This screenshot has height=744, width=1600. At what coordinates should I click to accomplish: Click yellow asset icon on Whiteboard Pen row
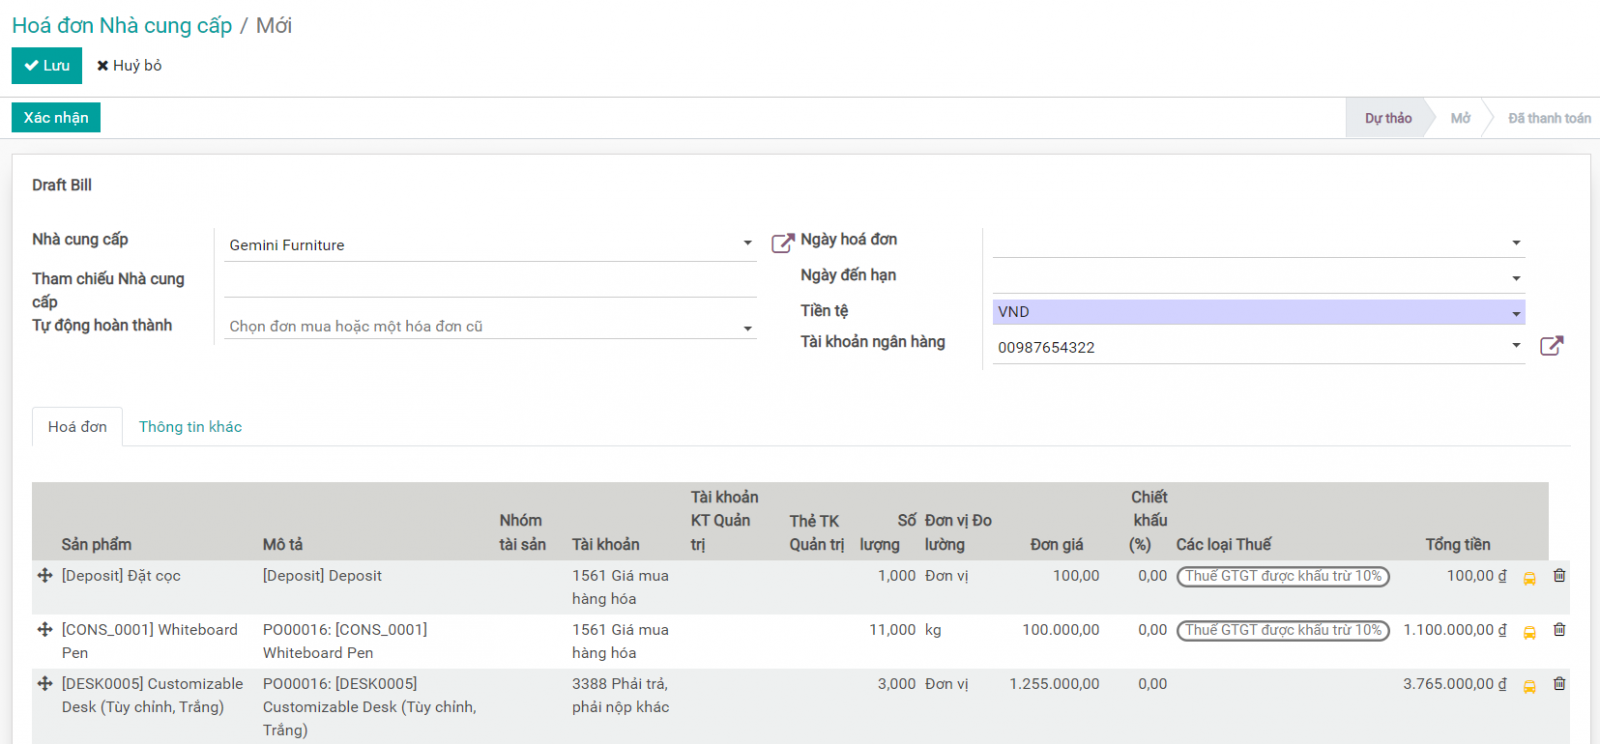(x=1529, y=632)
